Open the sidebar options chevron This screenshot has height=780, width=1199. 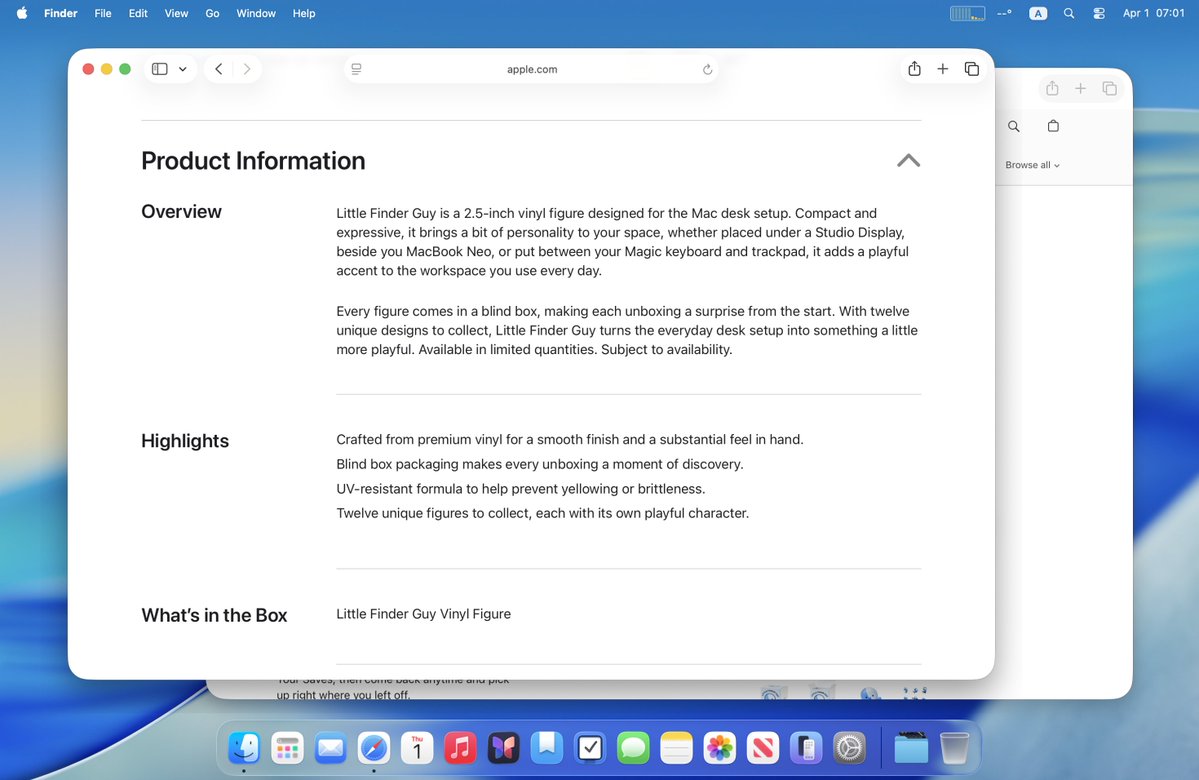[182, 68]
